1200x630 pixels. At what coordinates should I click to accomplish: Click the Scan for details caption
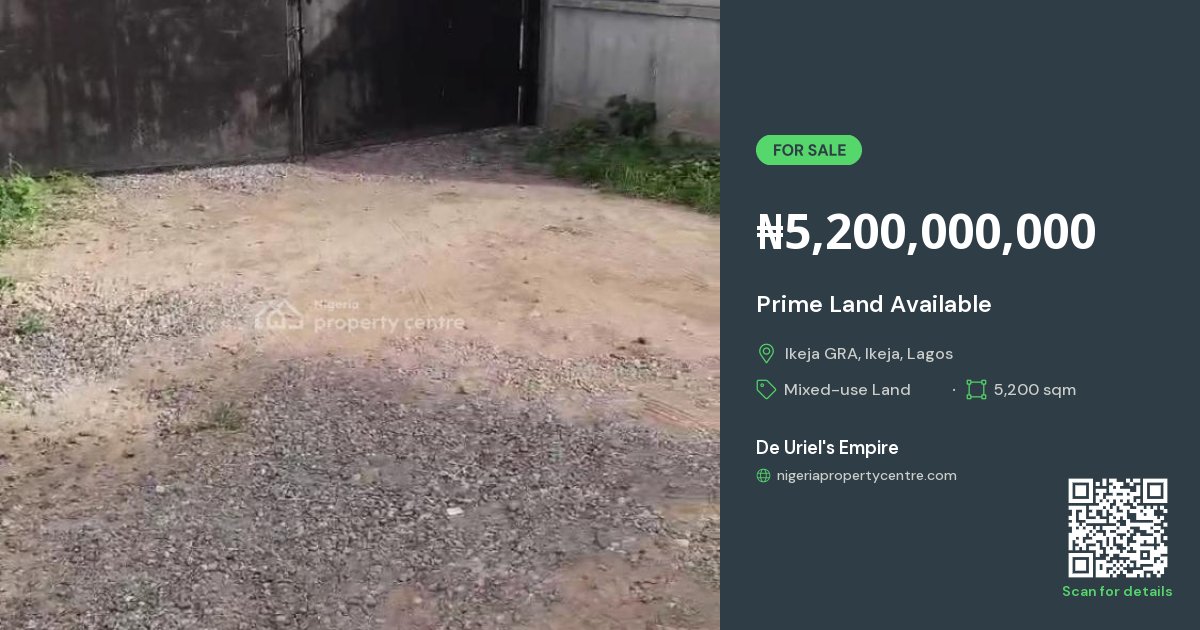[x=1117, y=591]
